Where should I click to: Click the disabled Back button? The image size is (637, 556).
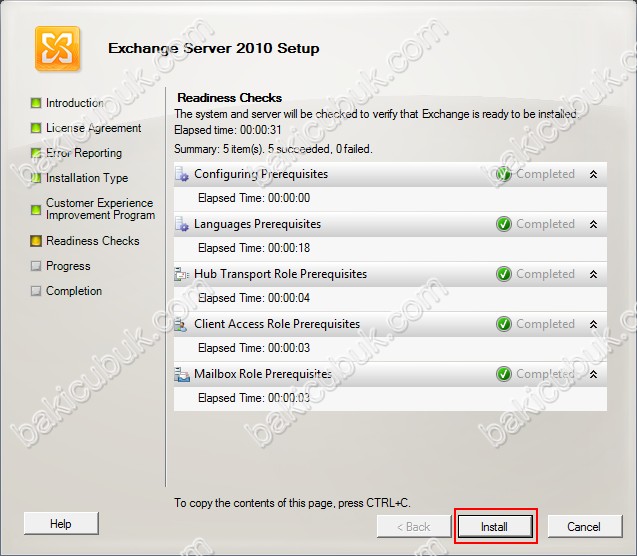414,527
